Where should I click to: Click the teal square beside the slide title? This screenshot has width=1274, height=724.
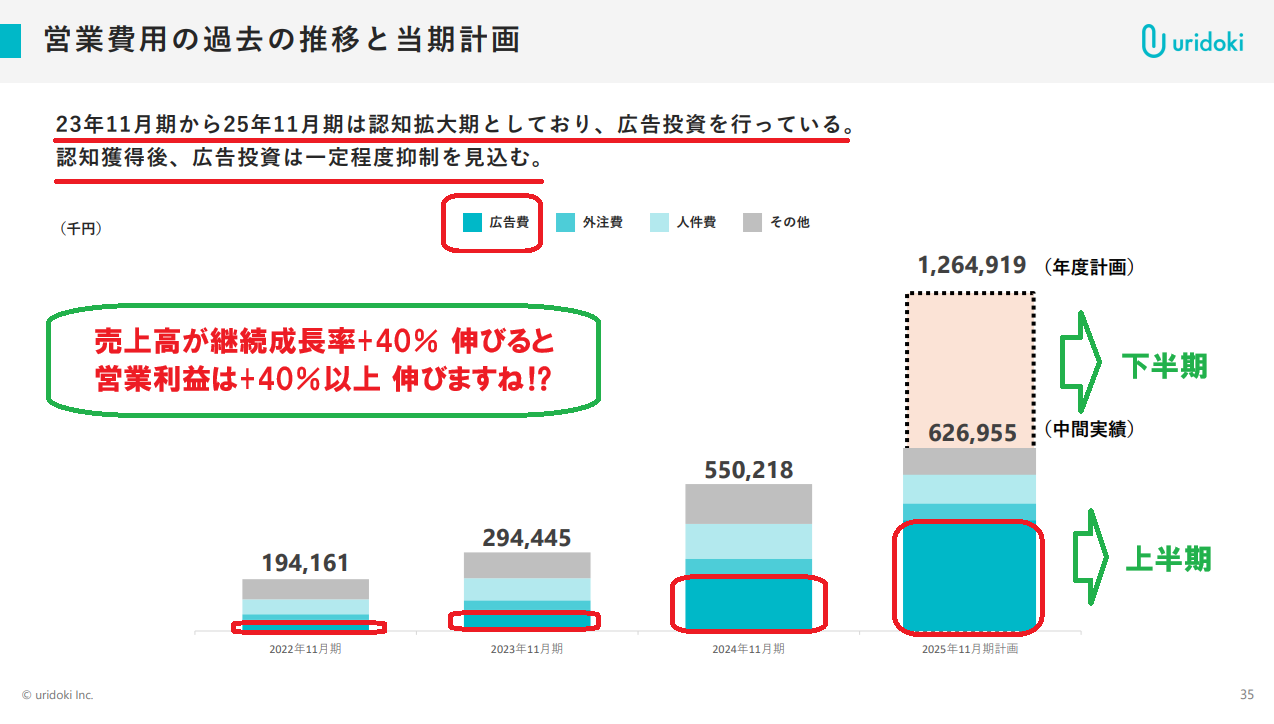click(x=11, y=40)
